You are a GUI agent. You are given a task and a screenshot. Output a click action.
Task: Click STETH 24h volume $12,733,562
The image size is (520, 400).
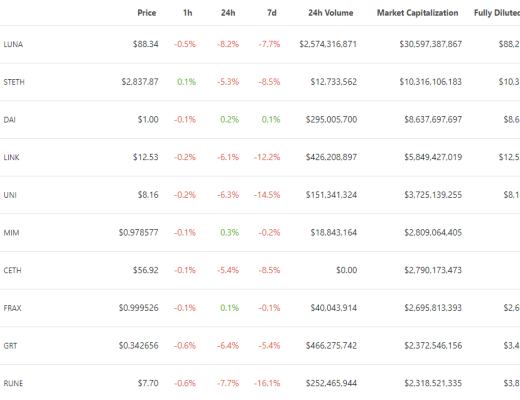tap(334, 82)
